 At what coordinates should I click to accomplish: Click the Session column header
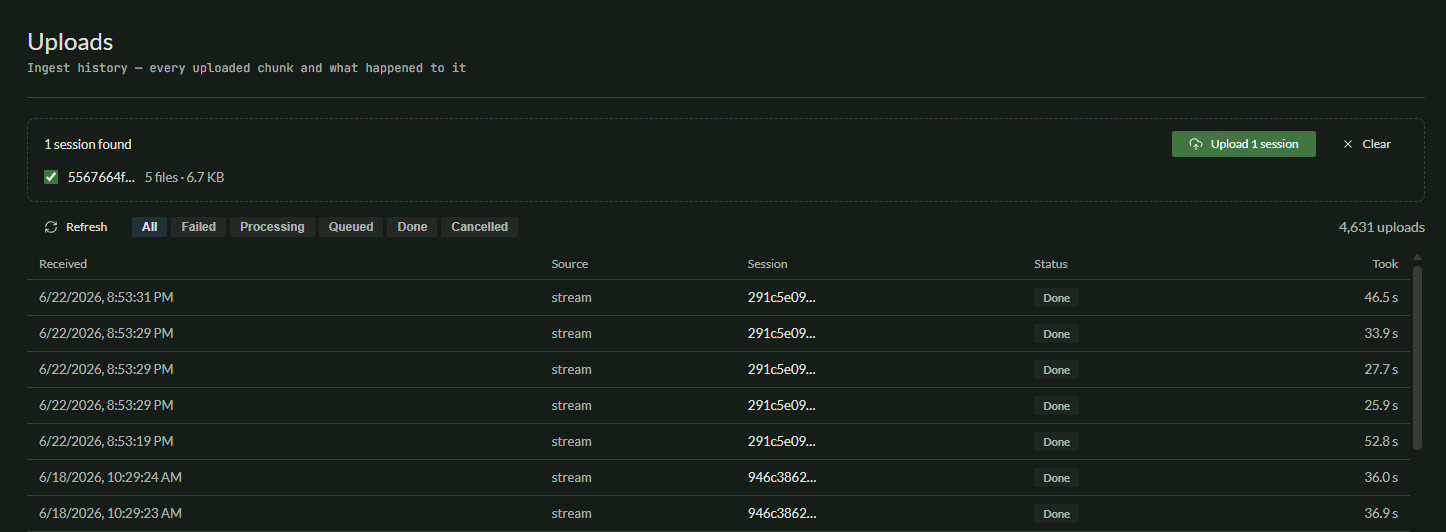point(767,264)
